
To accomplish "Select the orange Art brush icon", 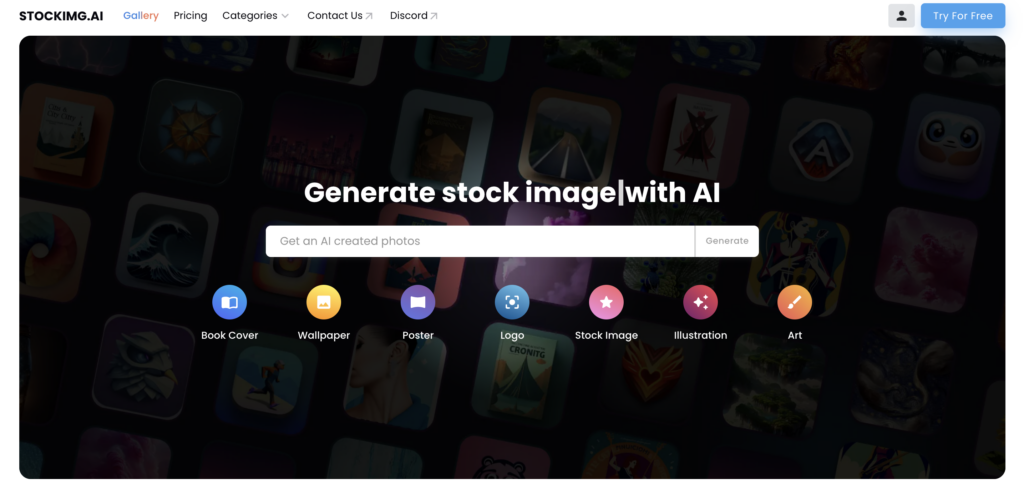I will (x=795, y=303).
